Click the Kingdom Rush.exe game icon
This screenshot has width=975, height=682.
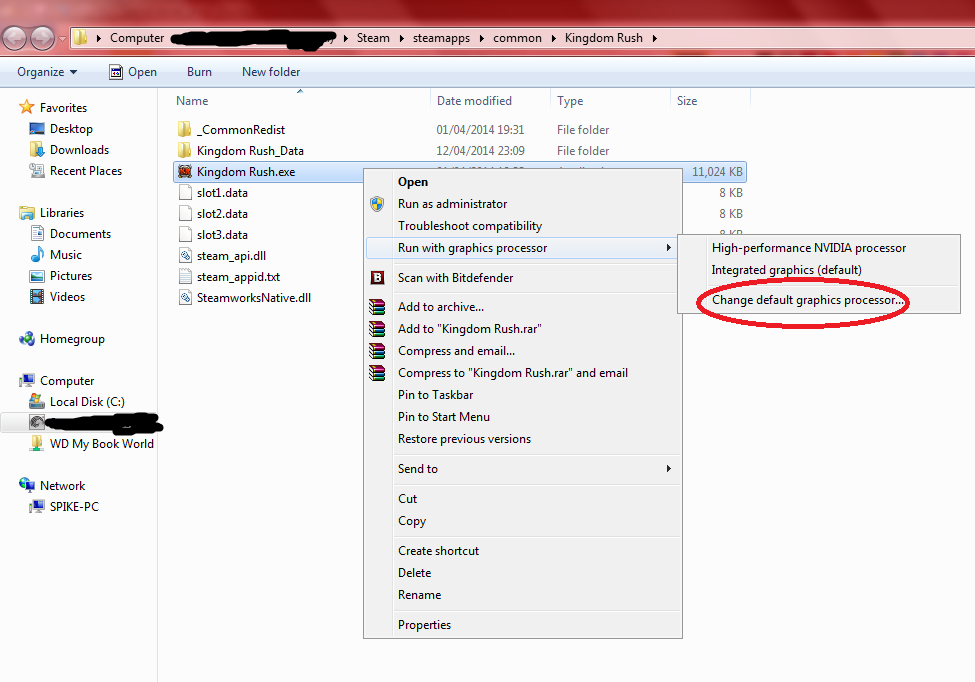tap(185, 172)
